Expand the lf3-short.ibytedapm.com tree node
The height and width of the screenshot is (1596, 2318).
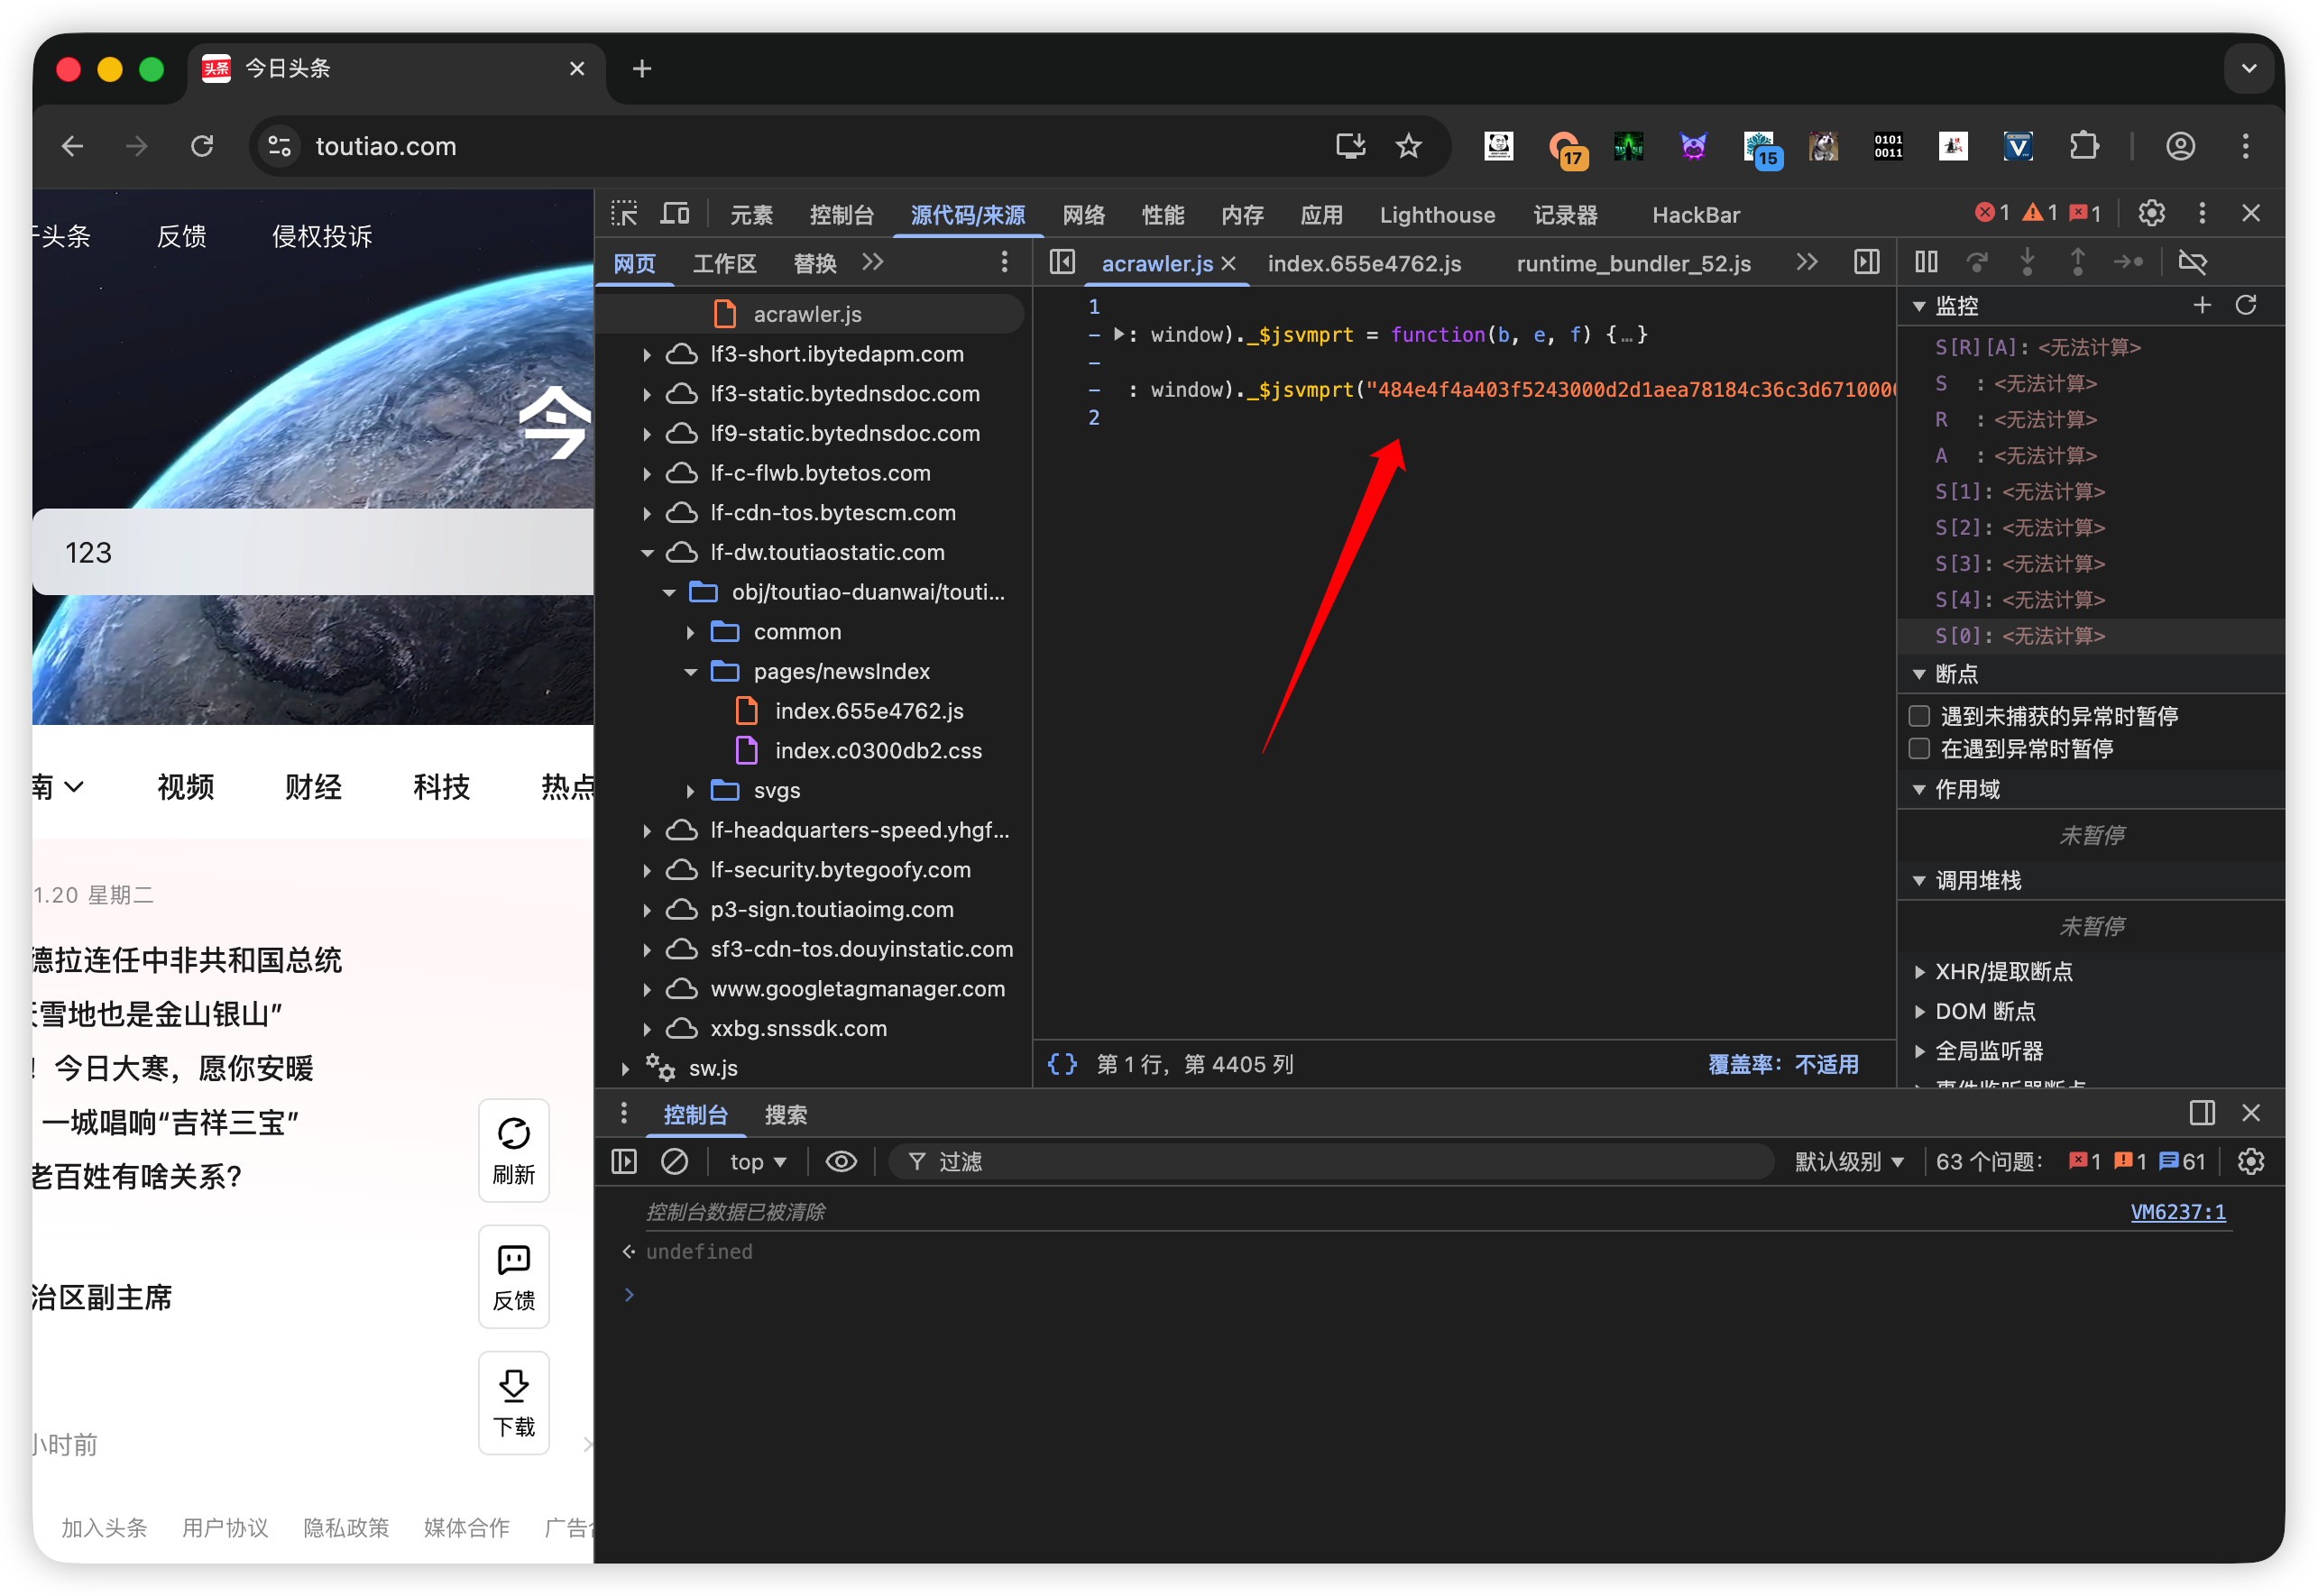click(x=647, y=354)
